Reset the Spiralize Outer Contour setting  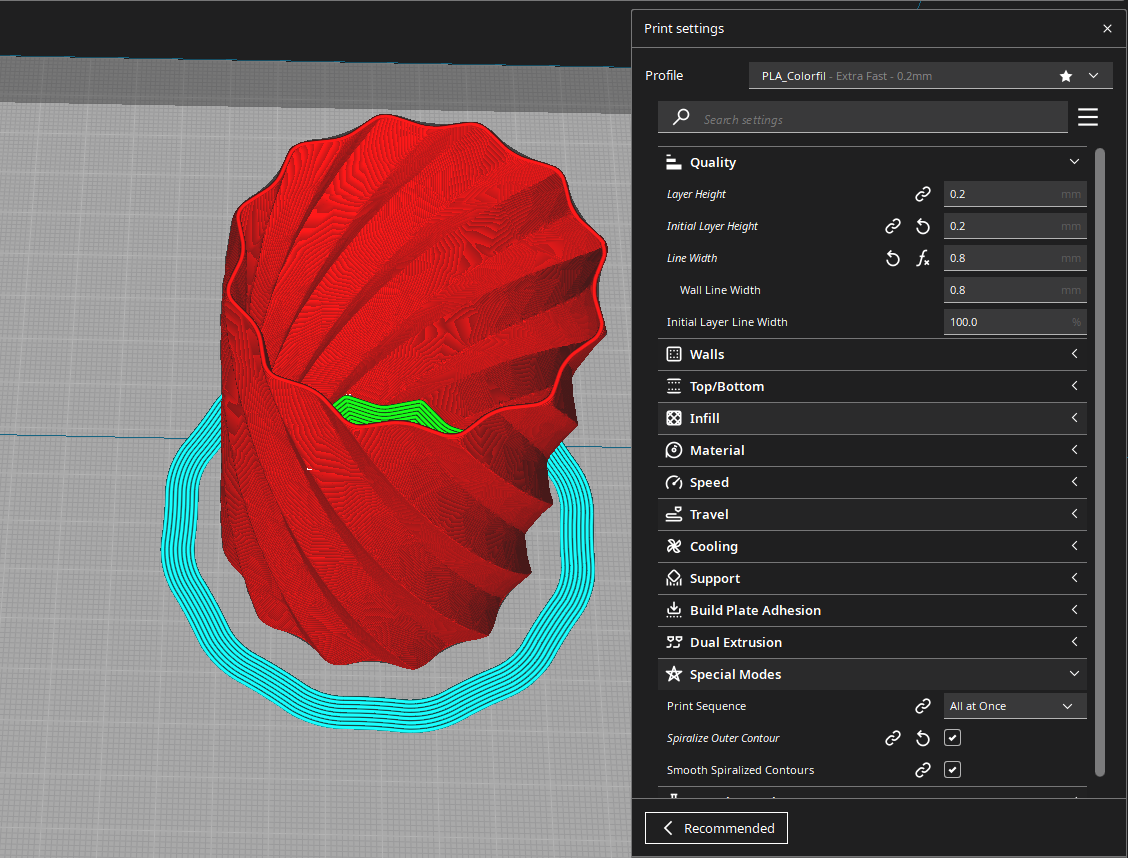922,738
